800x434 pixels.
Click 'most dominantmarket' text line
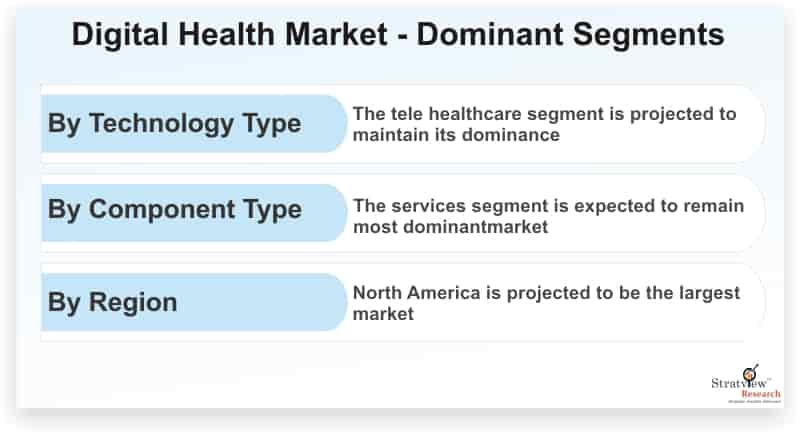coord(451,226)
